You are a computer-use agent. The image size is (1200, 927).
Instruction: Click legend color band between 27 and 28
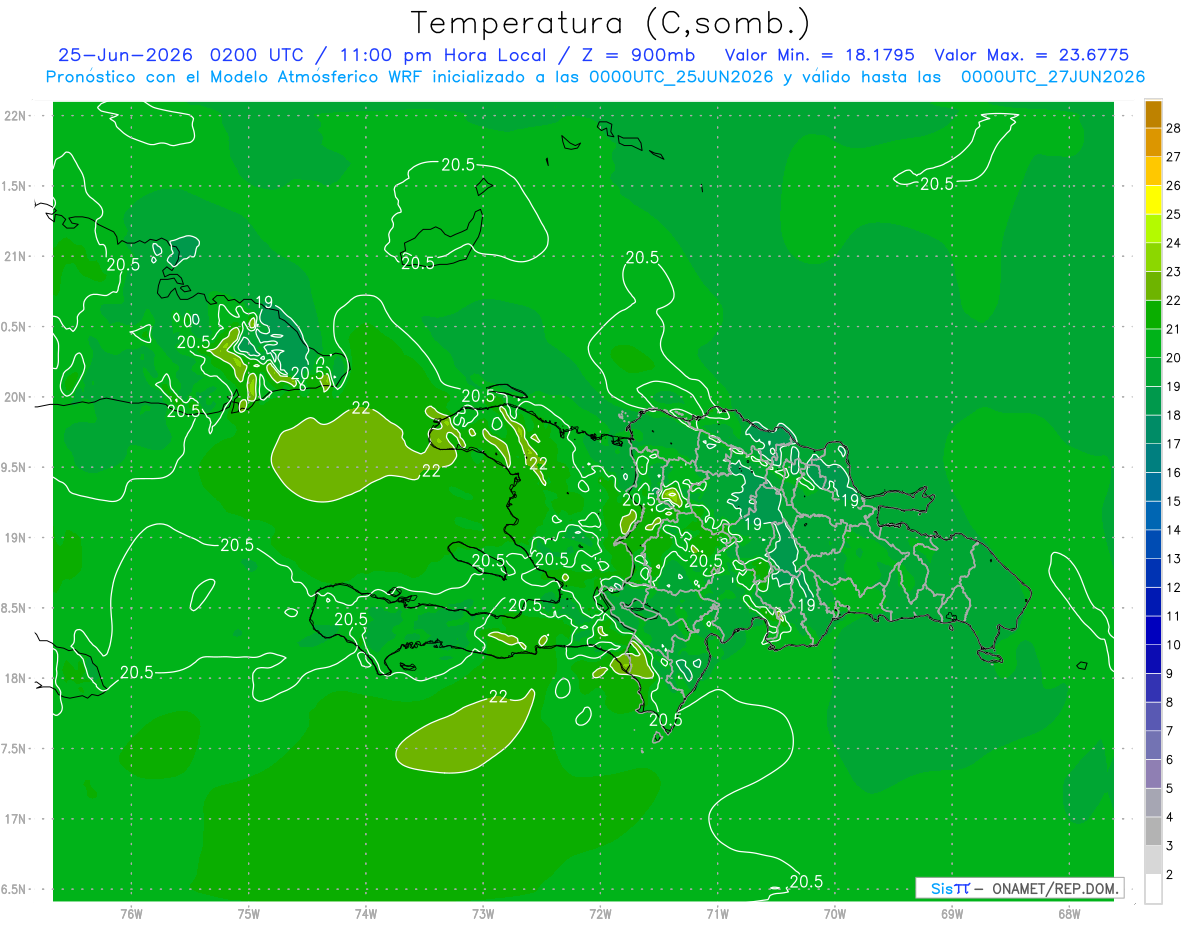[x=1153, y=141]
